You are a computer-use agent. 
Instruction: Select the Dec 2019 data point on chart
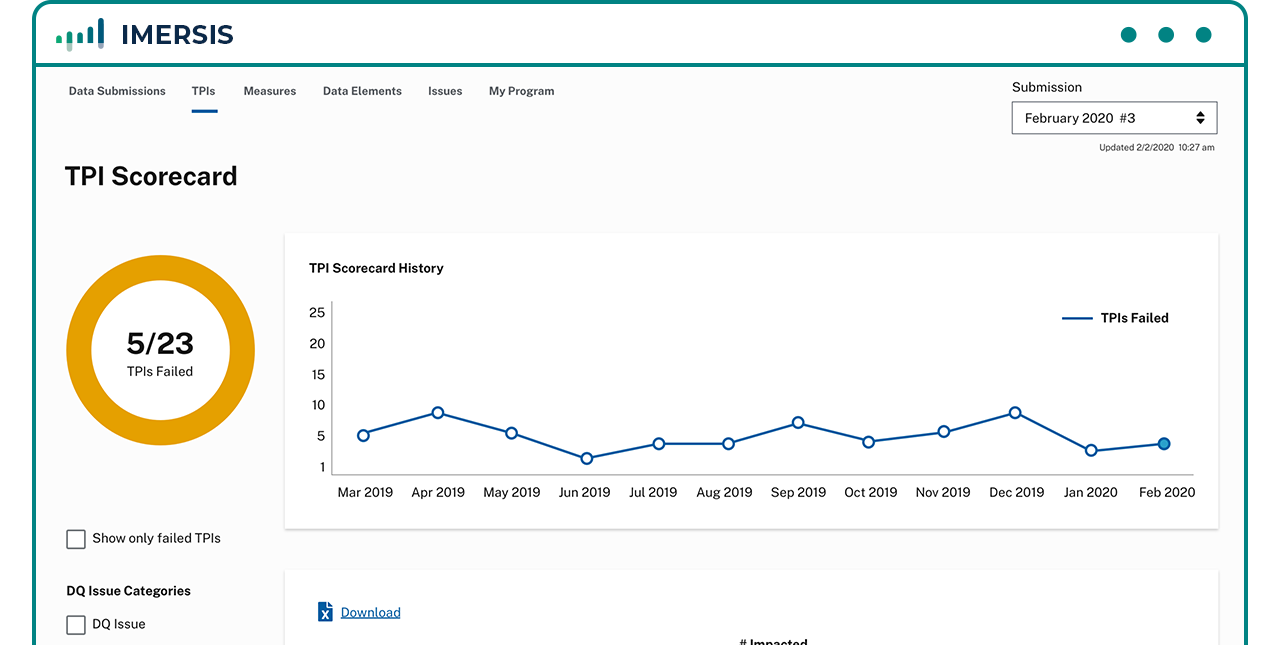(1015, 413)
